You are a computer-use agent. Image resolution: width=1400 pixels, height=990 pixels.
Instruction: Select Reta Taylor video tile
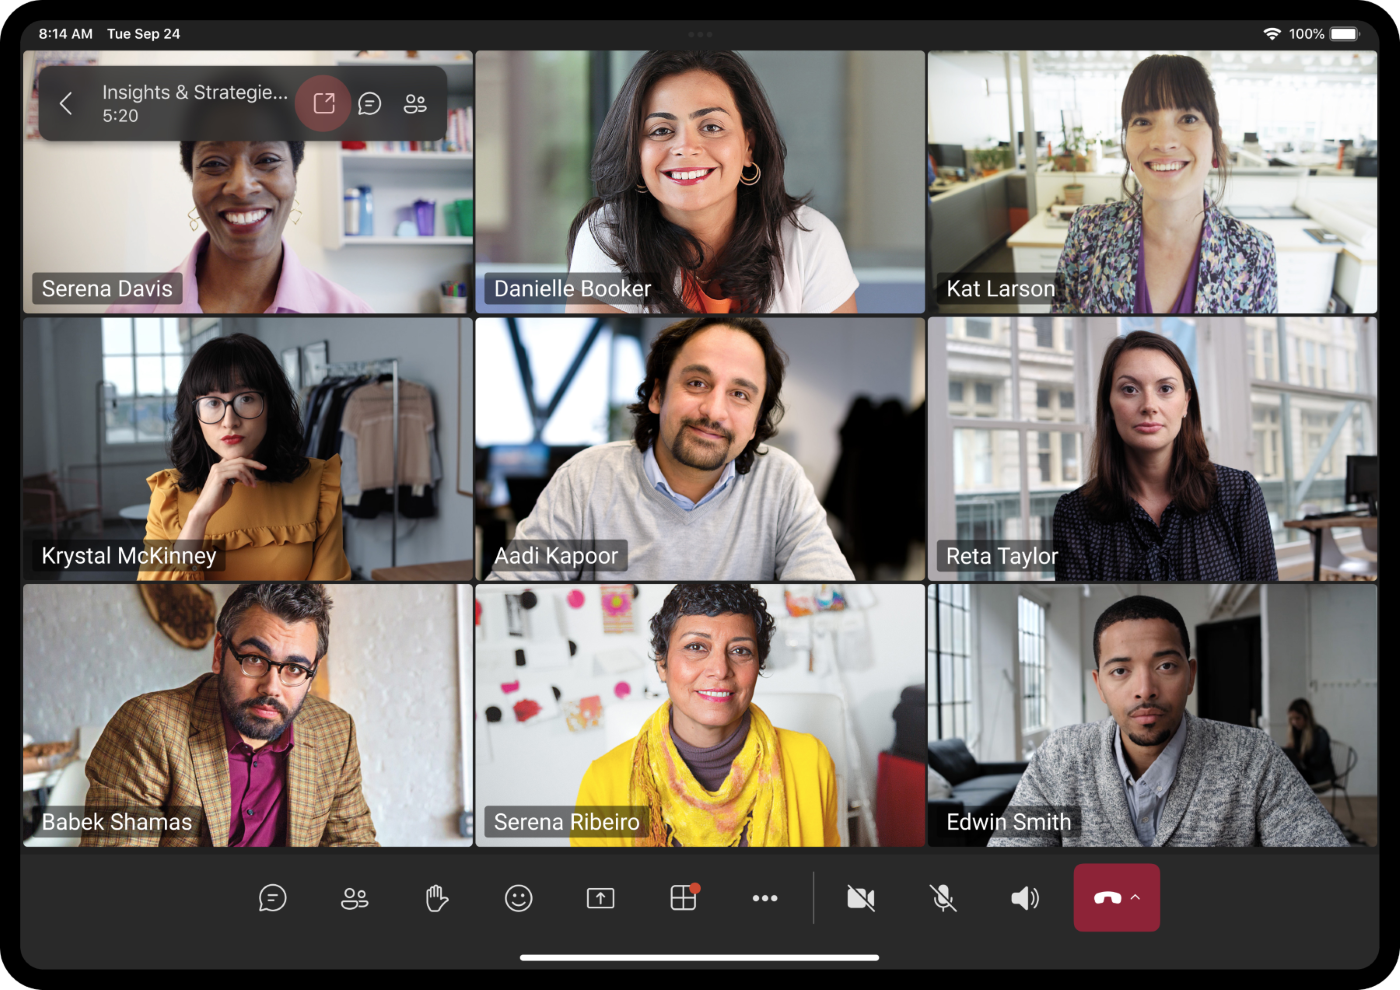click(x=1152, y=449)
